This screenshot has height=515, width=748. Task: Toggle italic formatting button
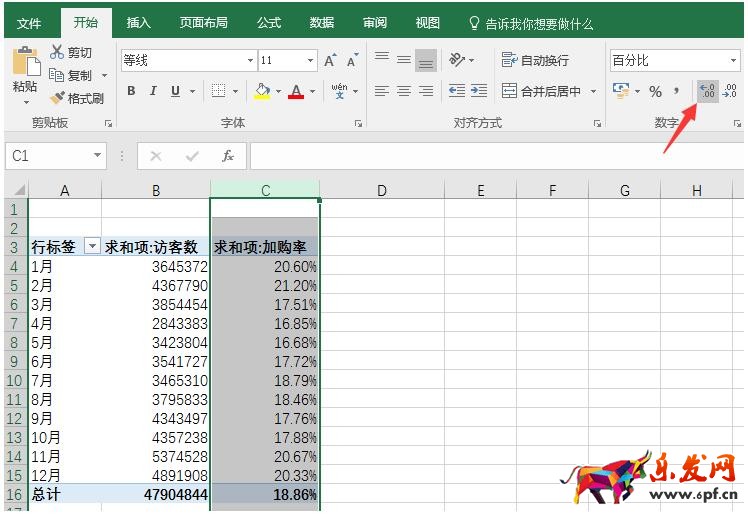pos(153,92)
